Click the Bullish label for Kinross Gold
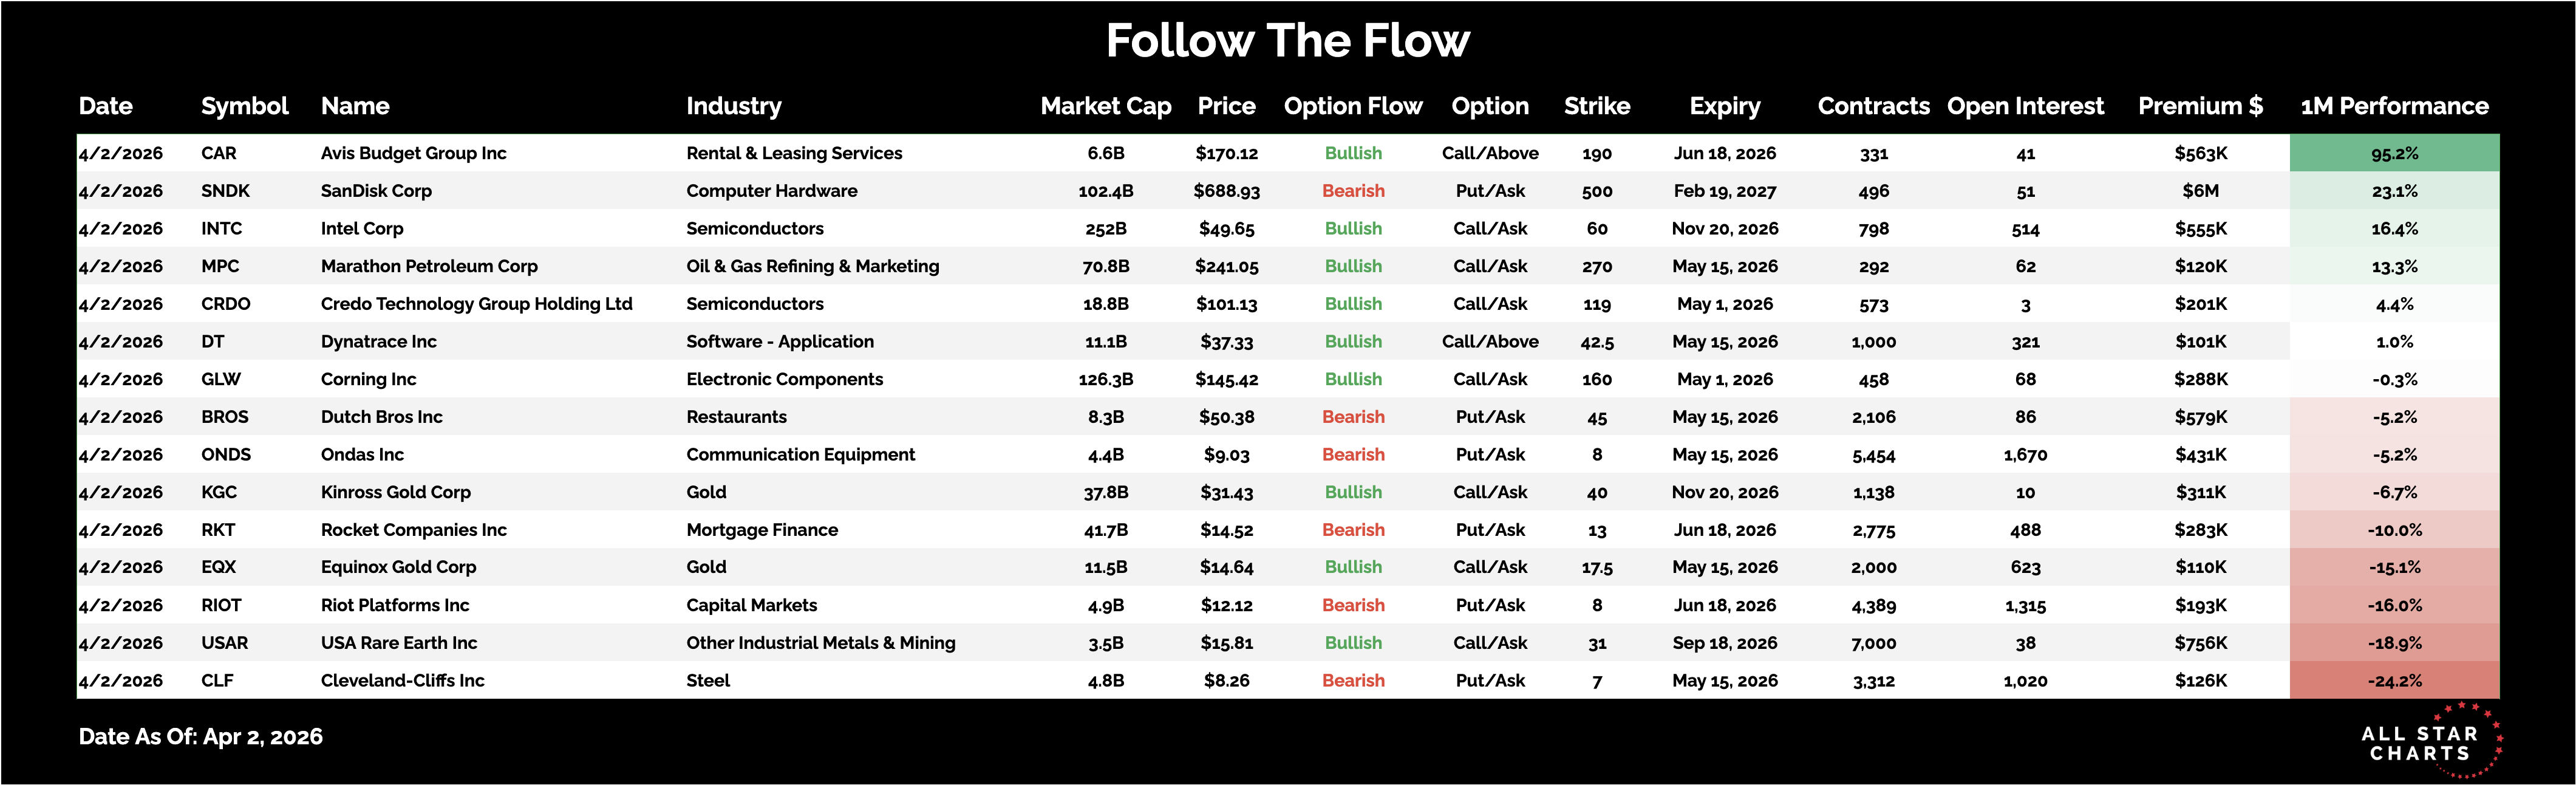The height and width of the screenshot is (785, 2576). coord(1353,492)
